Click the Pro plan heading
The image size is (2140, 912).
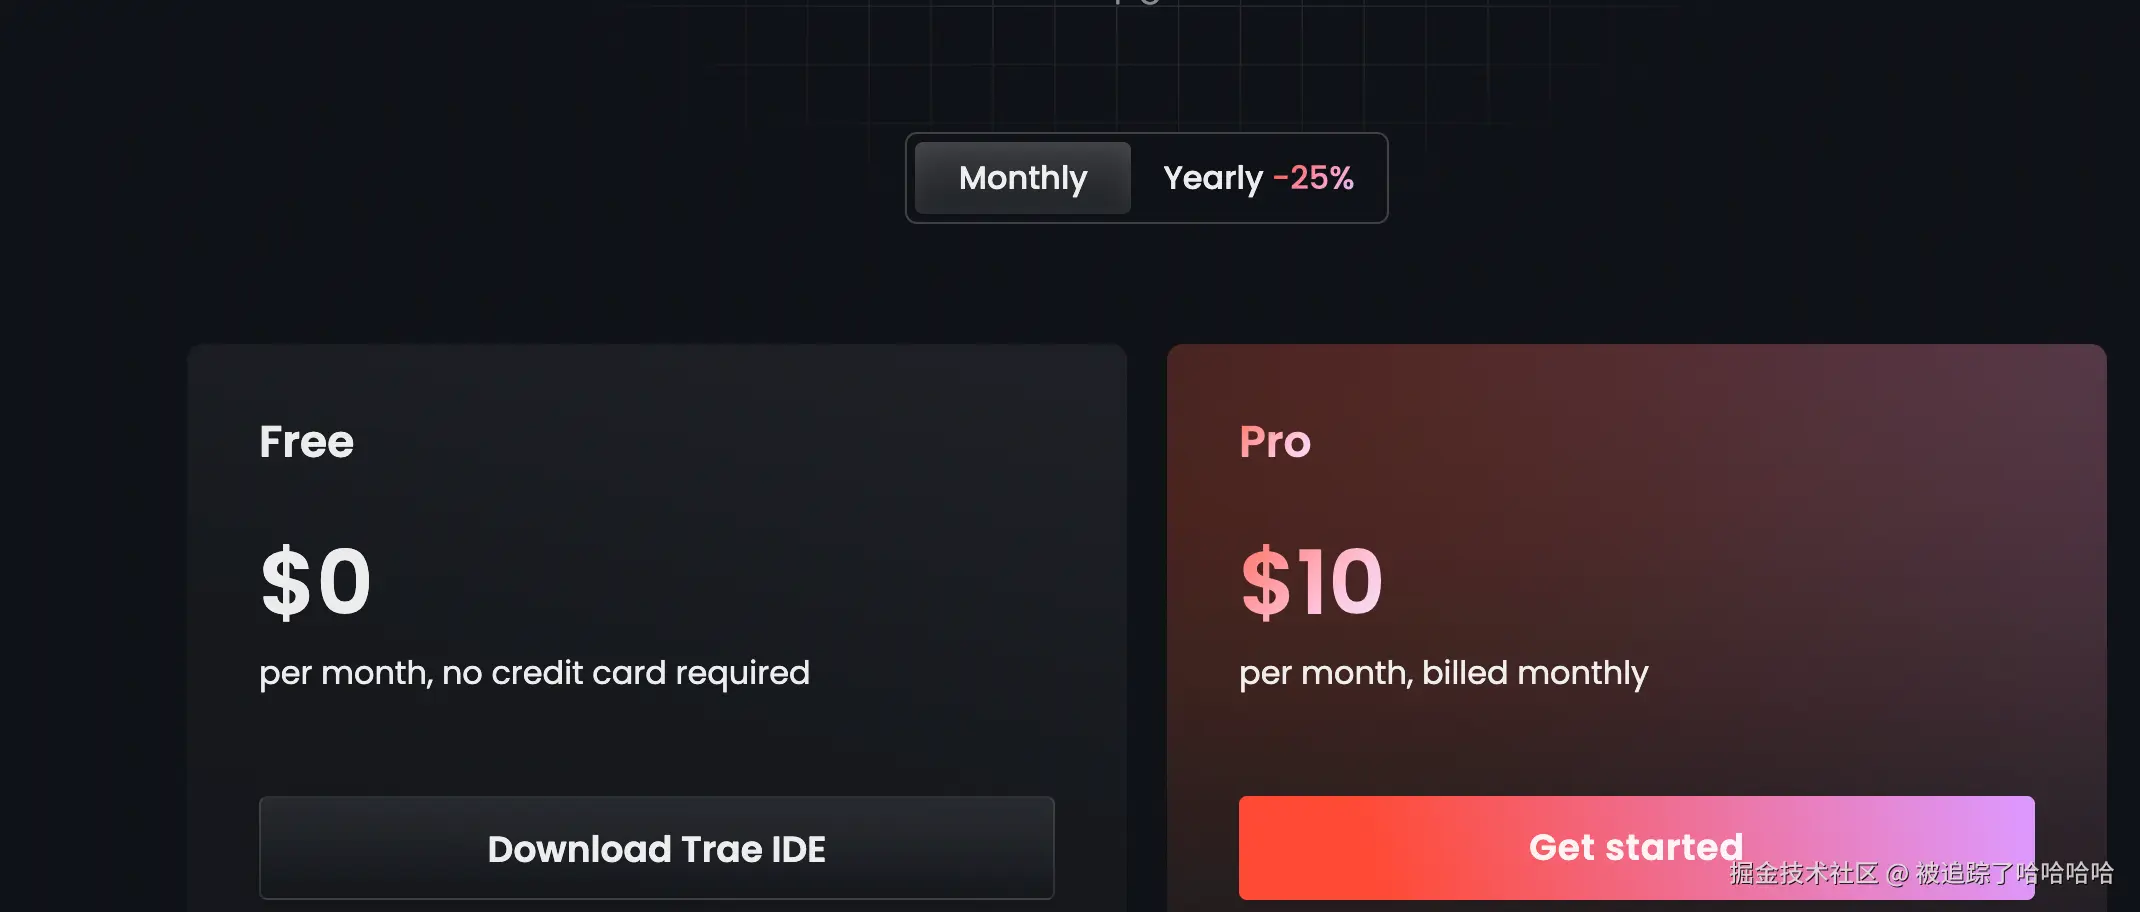click(x=1274, y=442)
